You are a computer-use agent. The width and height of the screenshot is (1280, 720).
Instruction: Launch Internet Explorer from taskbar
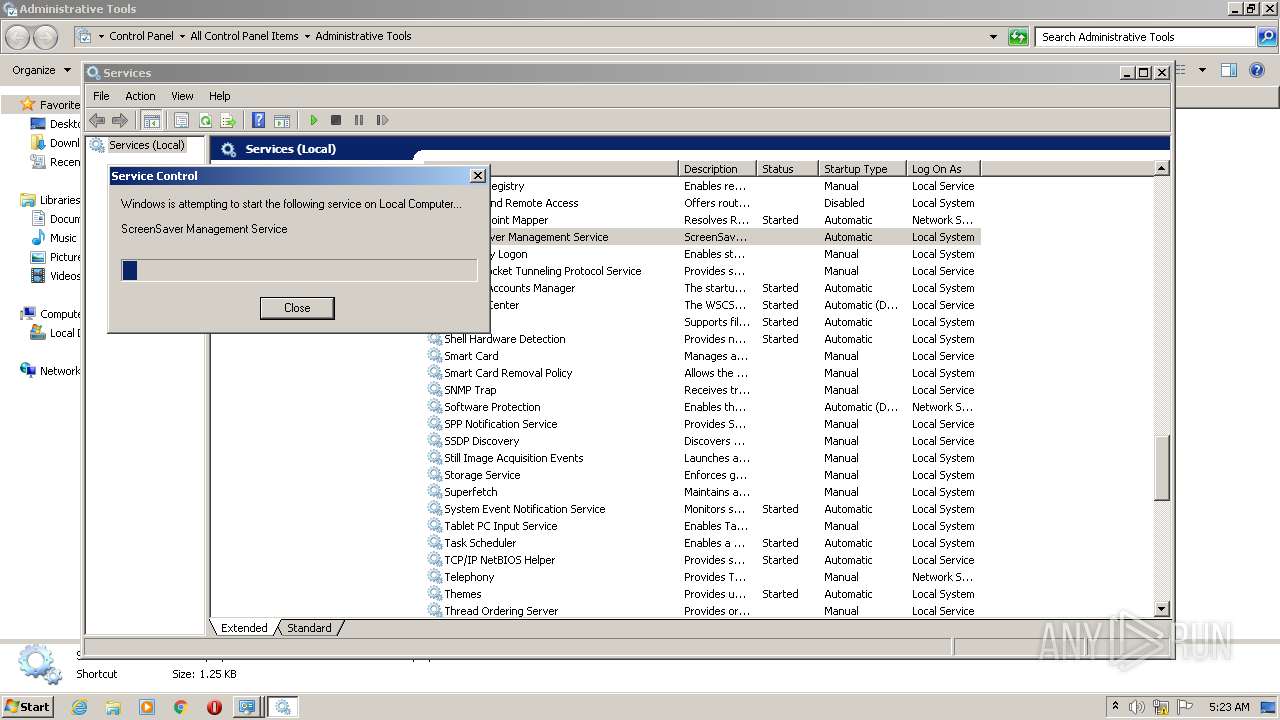pyautogui.click(x=79, y=707)
